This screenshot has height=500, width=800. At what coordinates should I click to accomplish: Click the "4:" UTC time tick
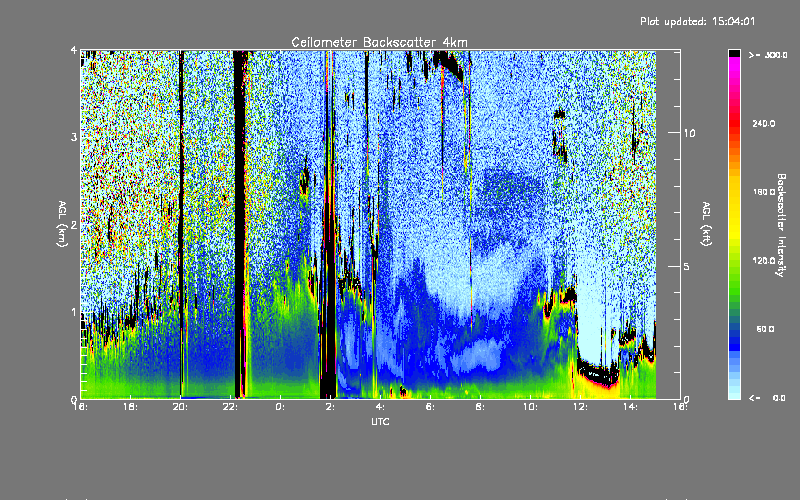380,407
